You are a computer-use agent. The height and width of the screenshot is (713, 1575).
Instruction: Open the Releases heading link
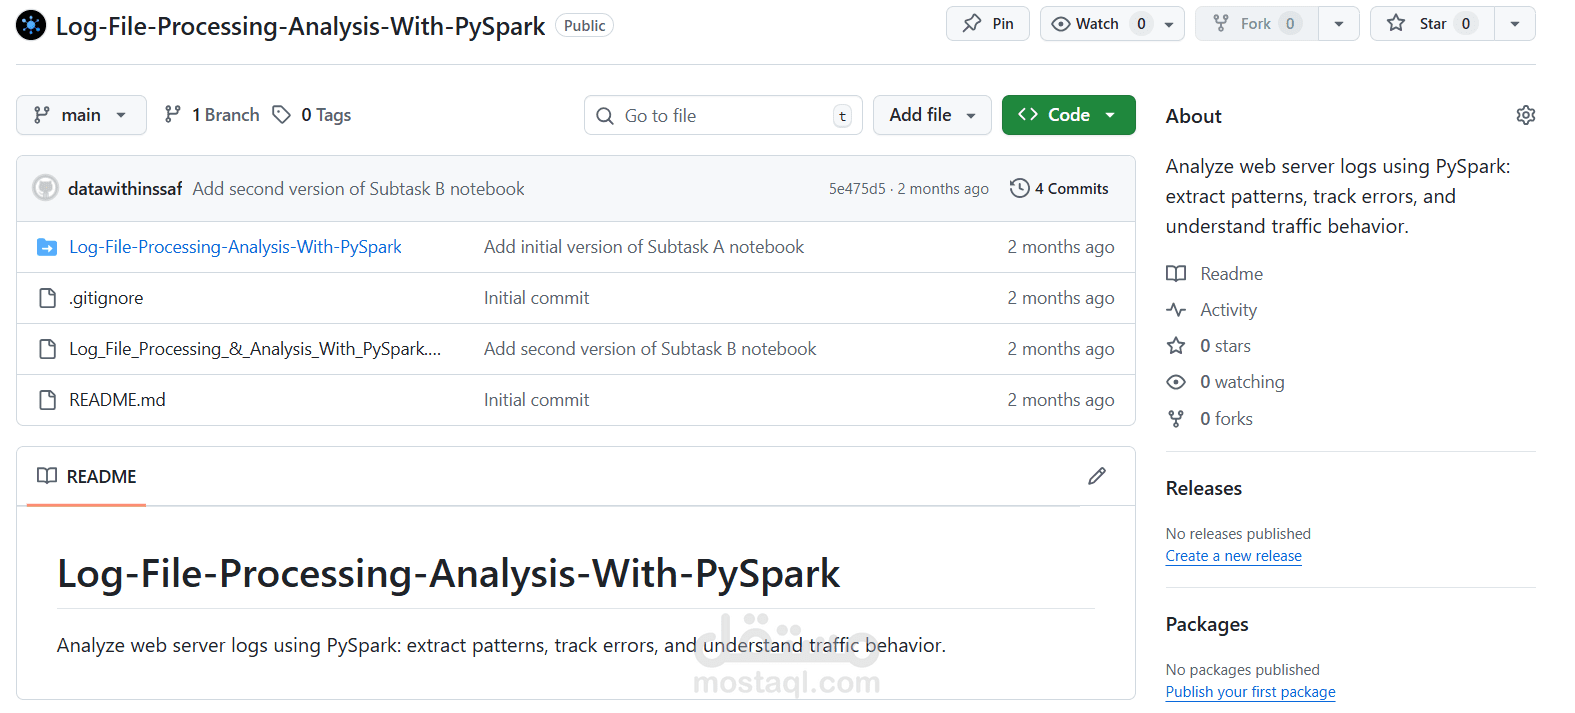coord(1203,488)
